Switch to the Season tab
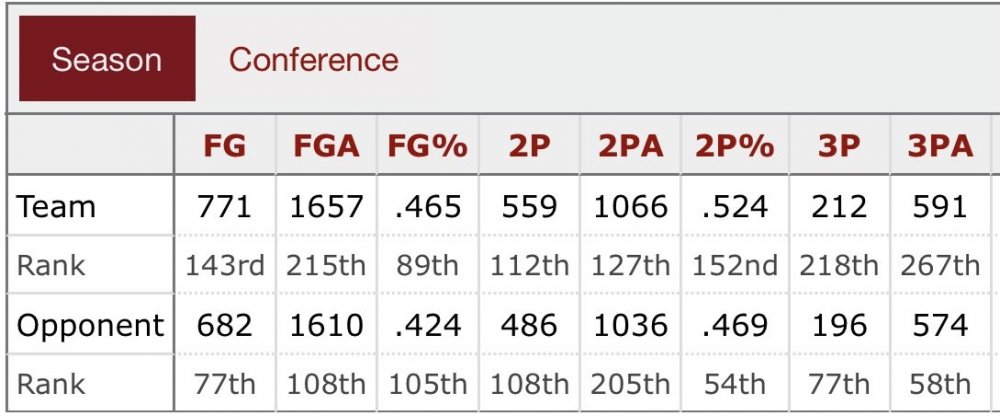1000x416 pixels. click(107, 59)
